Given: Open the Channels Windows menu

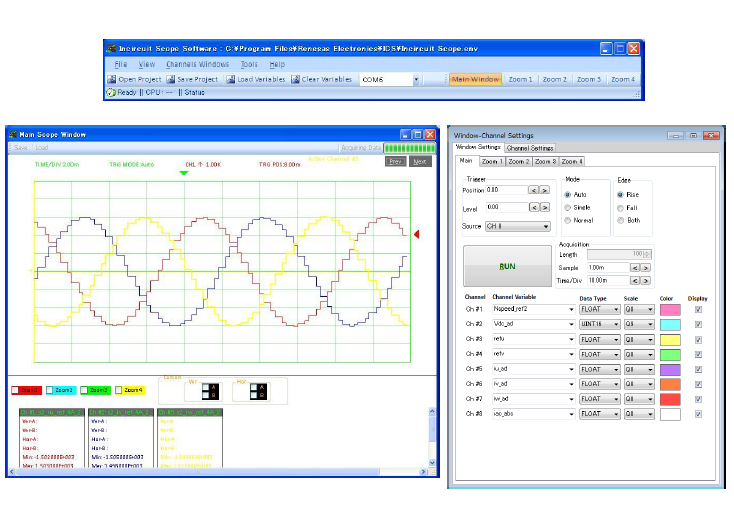Looking at the screenshot, I should (197, 64).
